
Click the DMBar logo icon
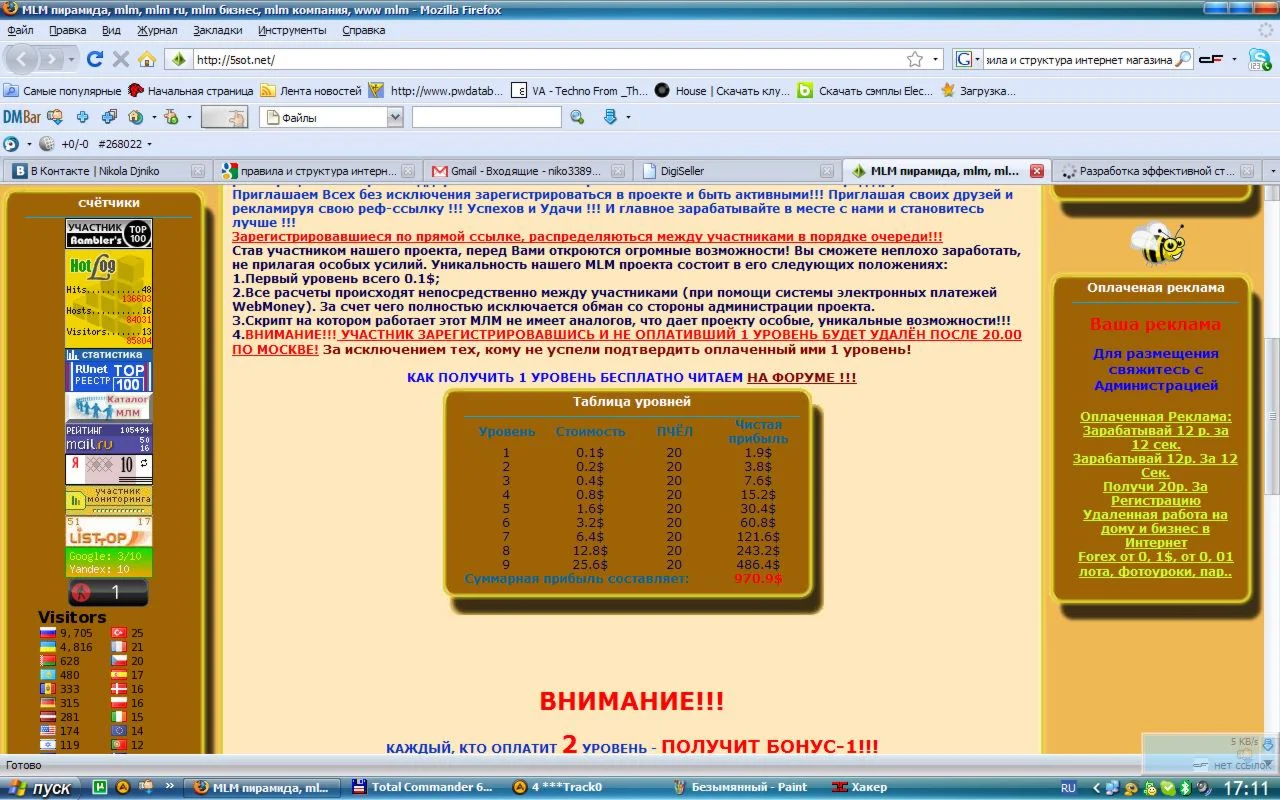[x=20, y=117]
